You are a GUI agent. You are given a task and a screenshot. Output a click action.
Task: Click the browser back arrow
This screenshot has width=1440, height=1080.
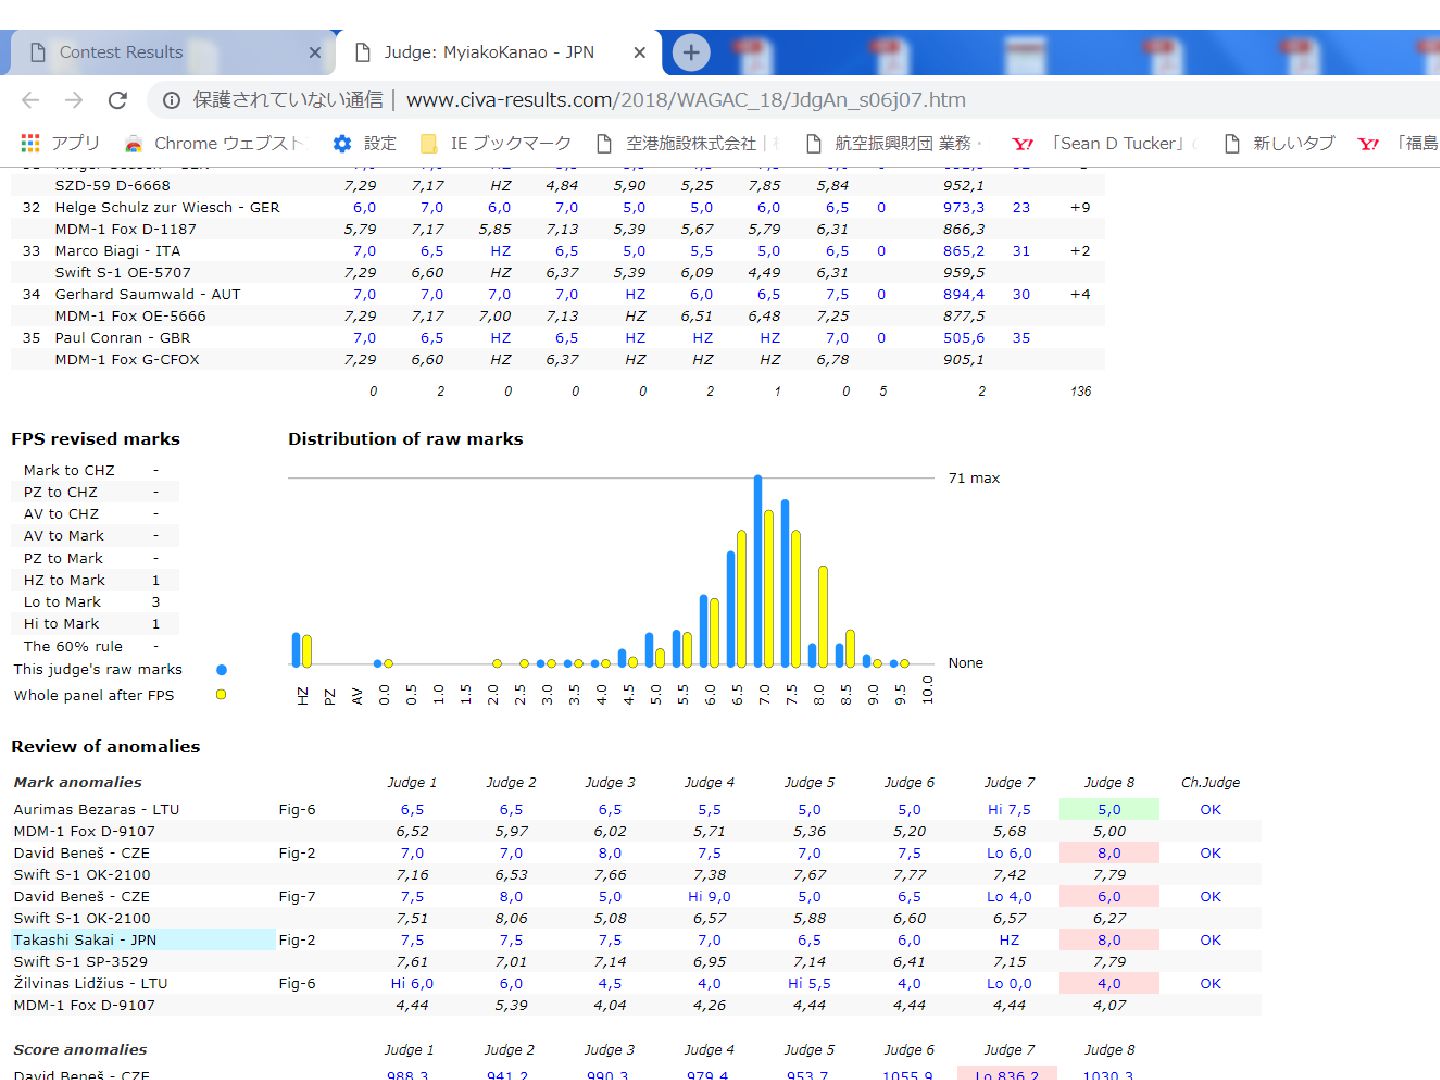click(31, 100)
